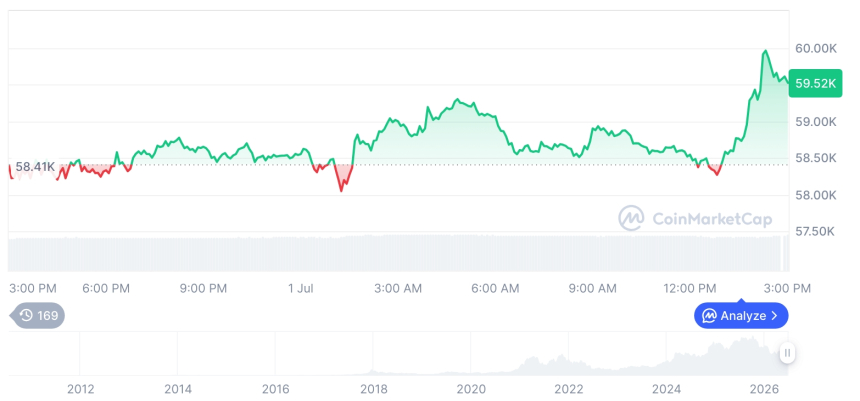Click the Analyze button
The image size is (860, 401).
pyautogui.click(x=741, y=315)
